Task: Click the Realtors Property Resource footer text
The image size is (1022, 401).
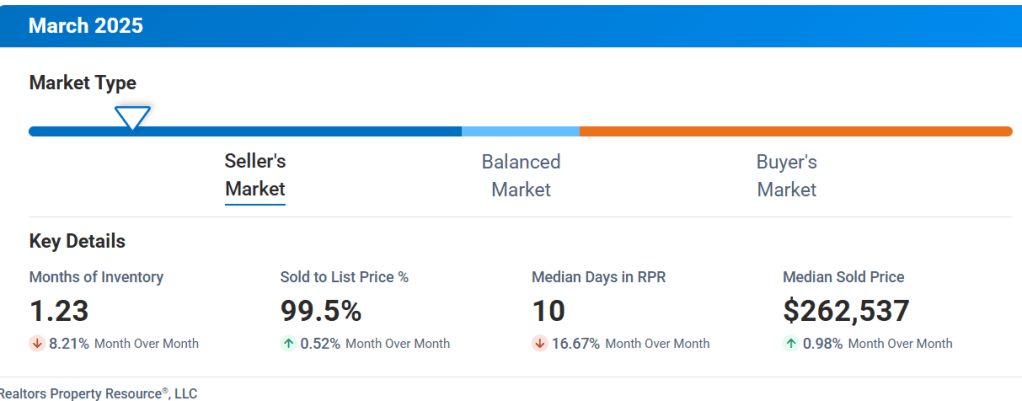Action: (98, 393)
